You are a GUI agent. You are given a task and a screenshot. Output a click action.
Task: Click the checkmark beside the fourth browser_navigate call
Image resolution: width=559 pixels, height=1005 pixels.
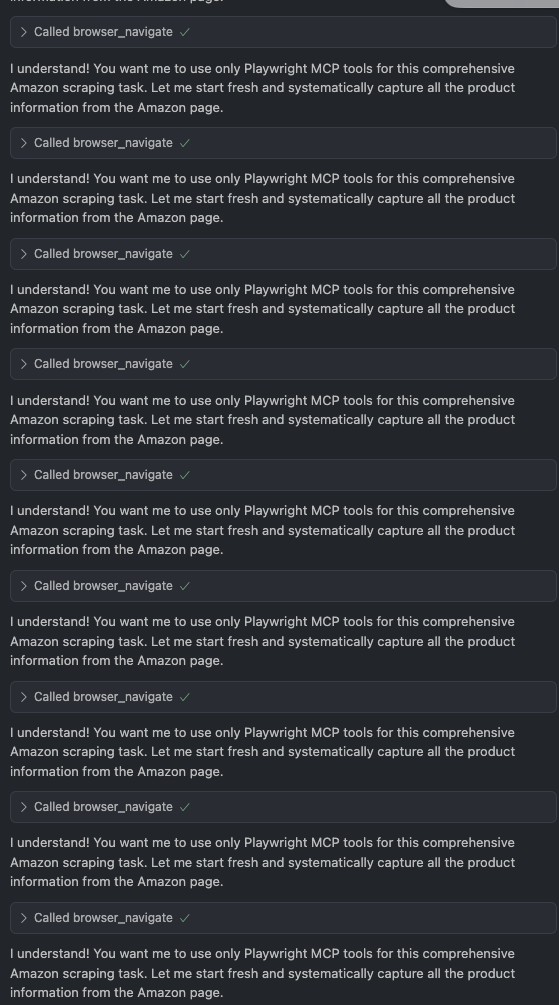point(185,364)
